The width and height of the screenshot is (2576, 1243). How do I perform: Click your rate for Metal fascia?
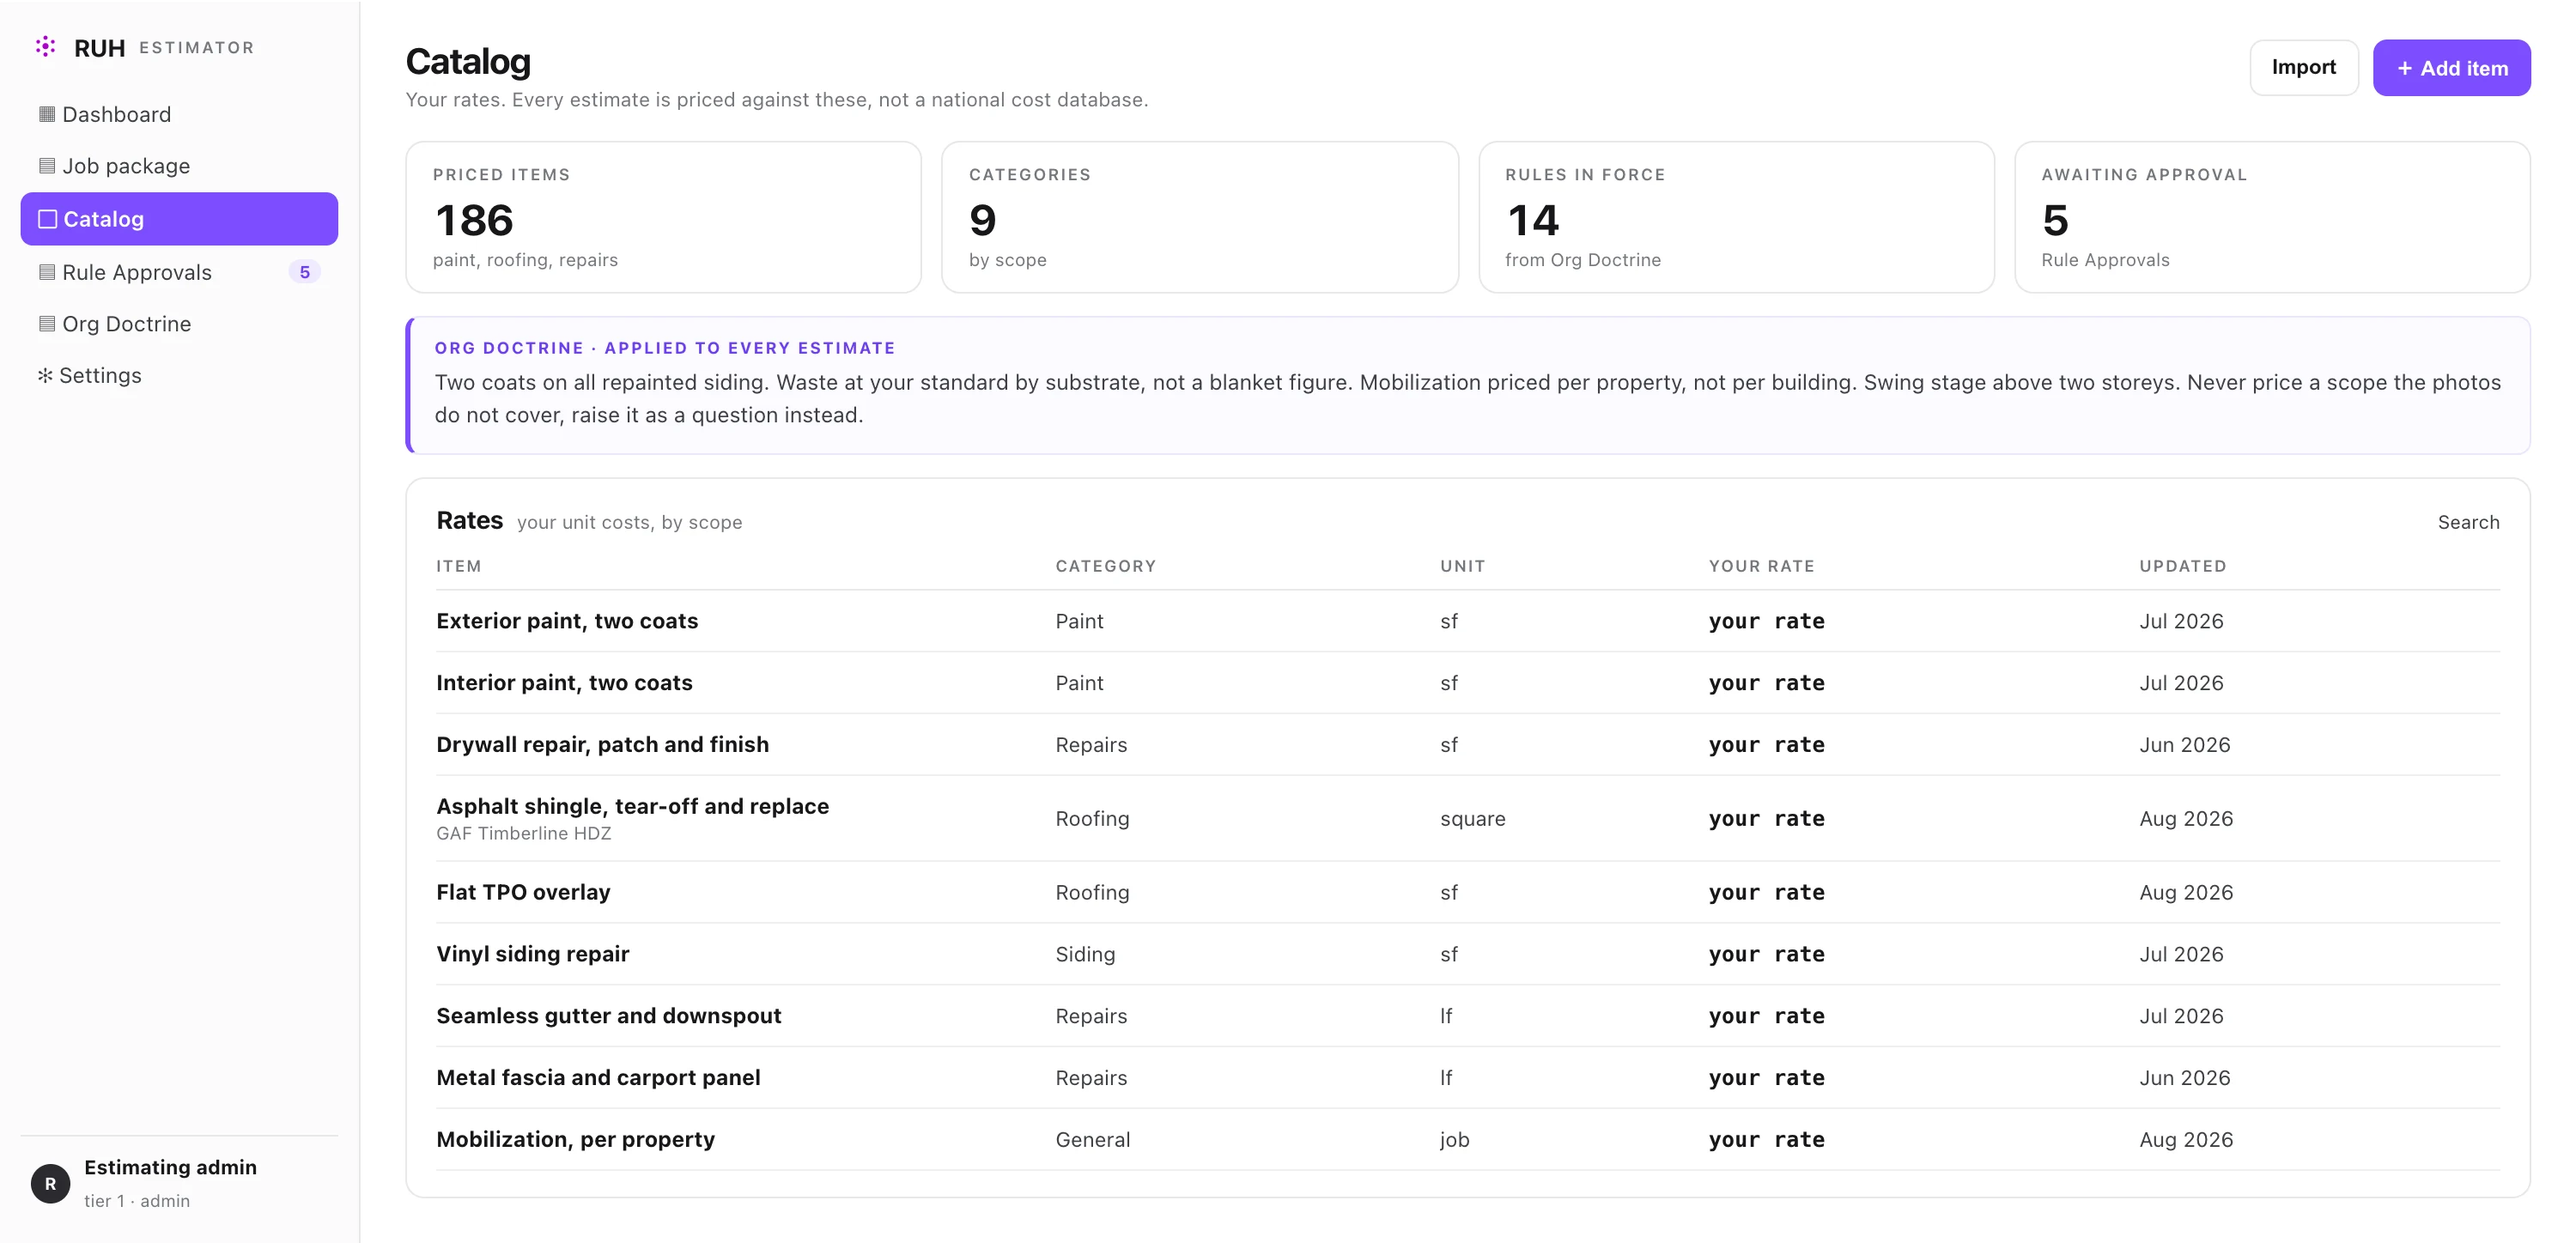[x=1766, y=1079]
